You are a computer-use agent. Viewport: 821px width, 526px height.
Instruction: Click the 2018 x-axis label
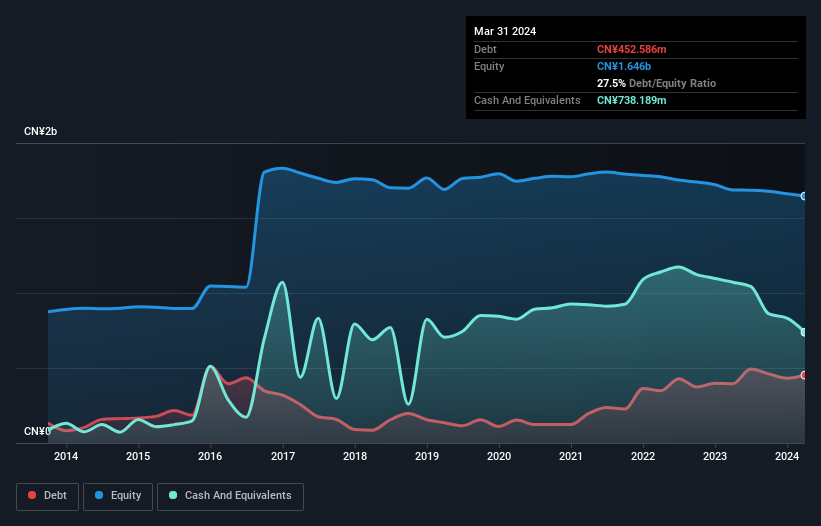pos(355,456)
